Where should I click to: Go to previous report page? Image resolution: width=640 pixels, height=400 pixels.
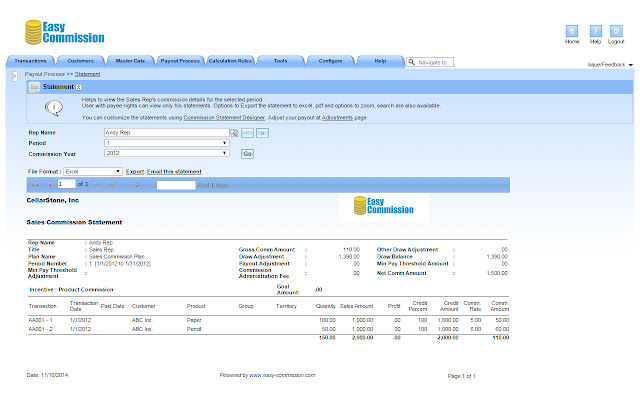[50, 184]
